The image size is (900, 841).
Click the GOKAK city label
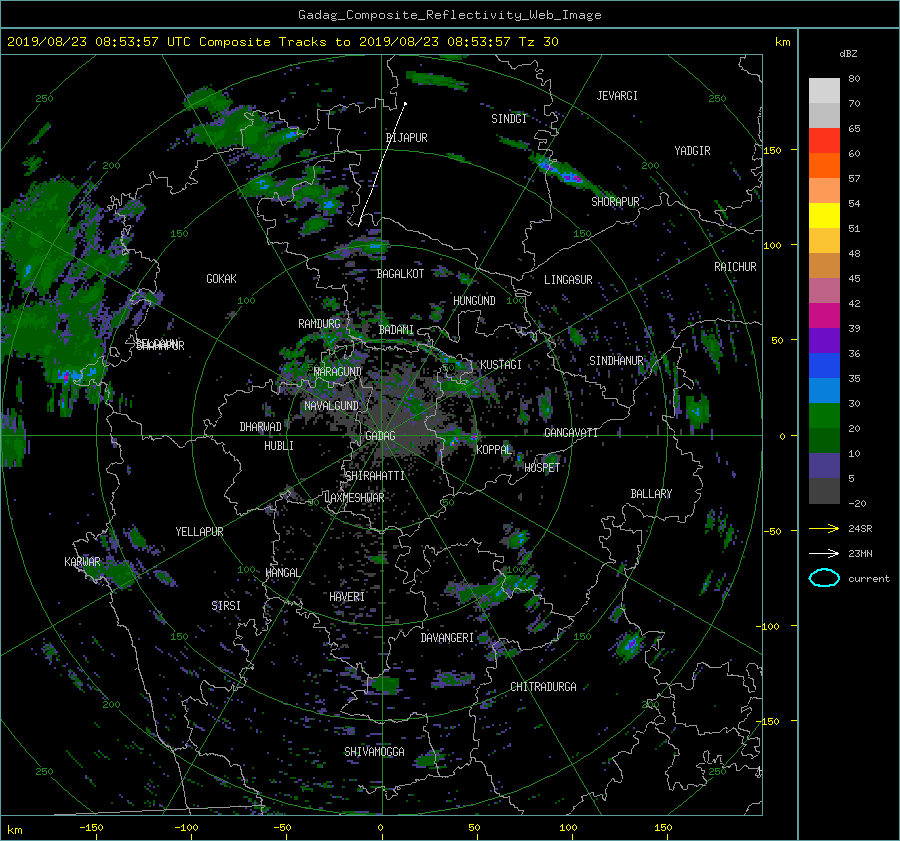(221, 279)
